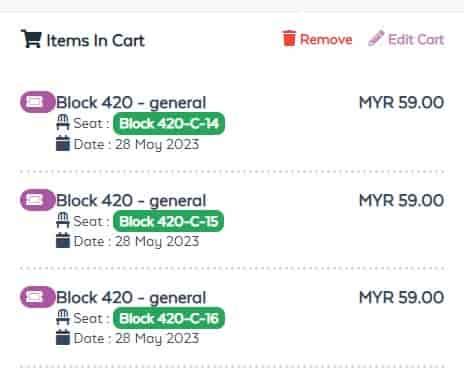464x374 pixels.
Task: Select the purple ticket icon for seat C-14
Action: point(37,102)
